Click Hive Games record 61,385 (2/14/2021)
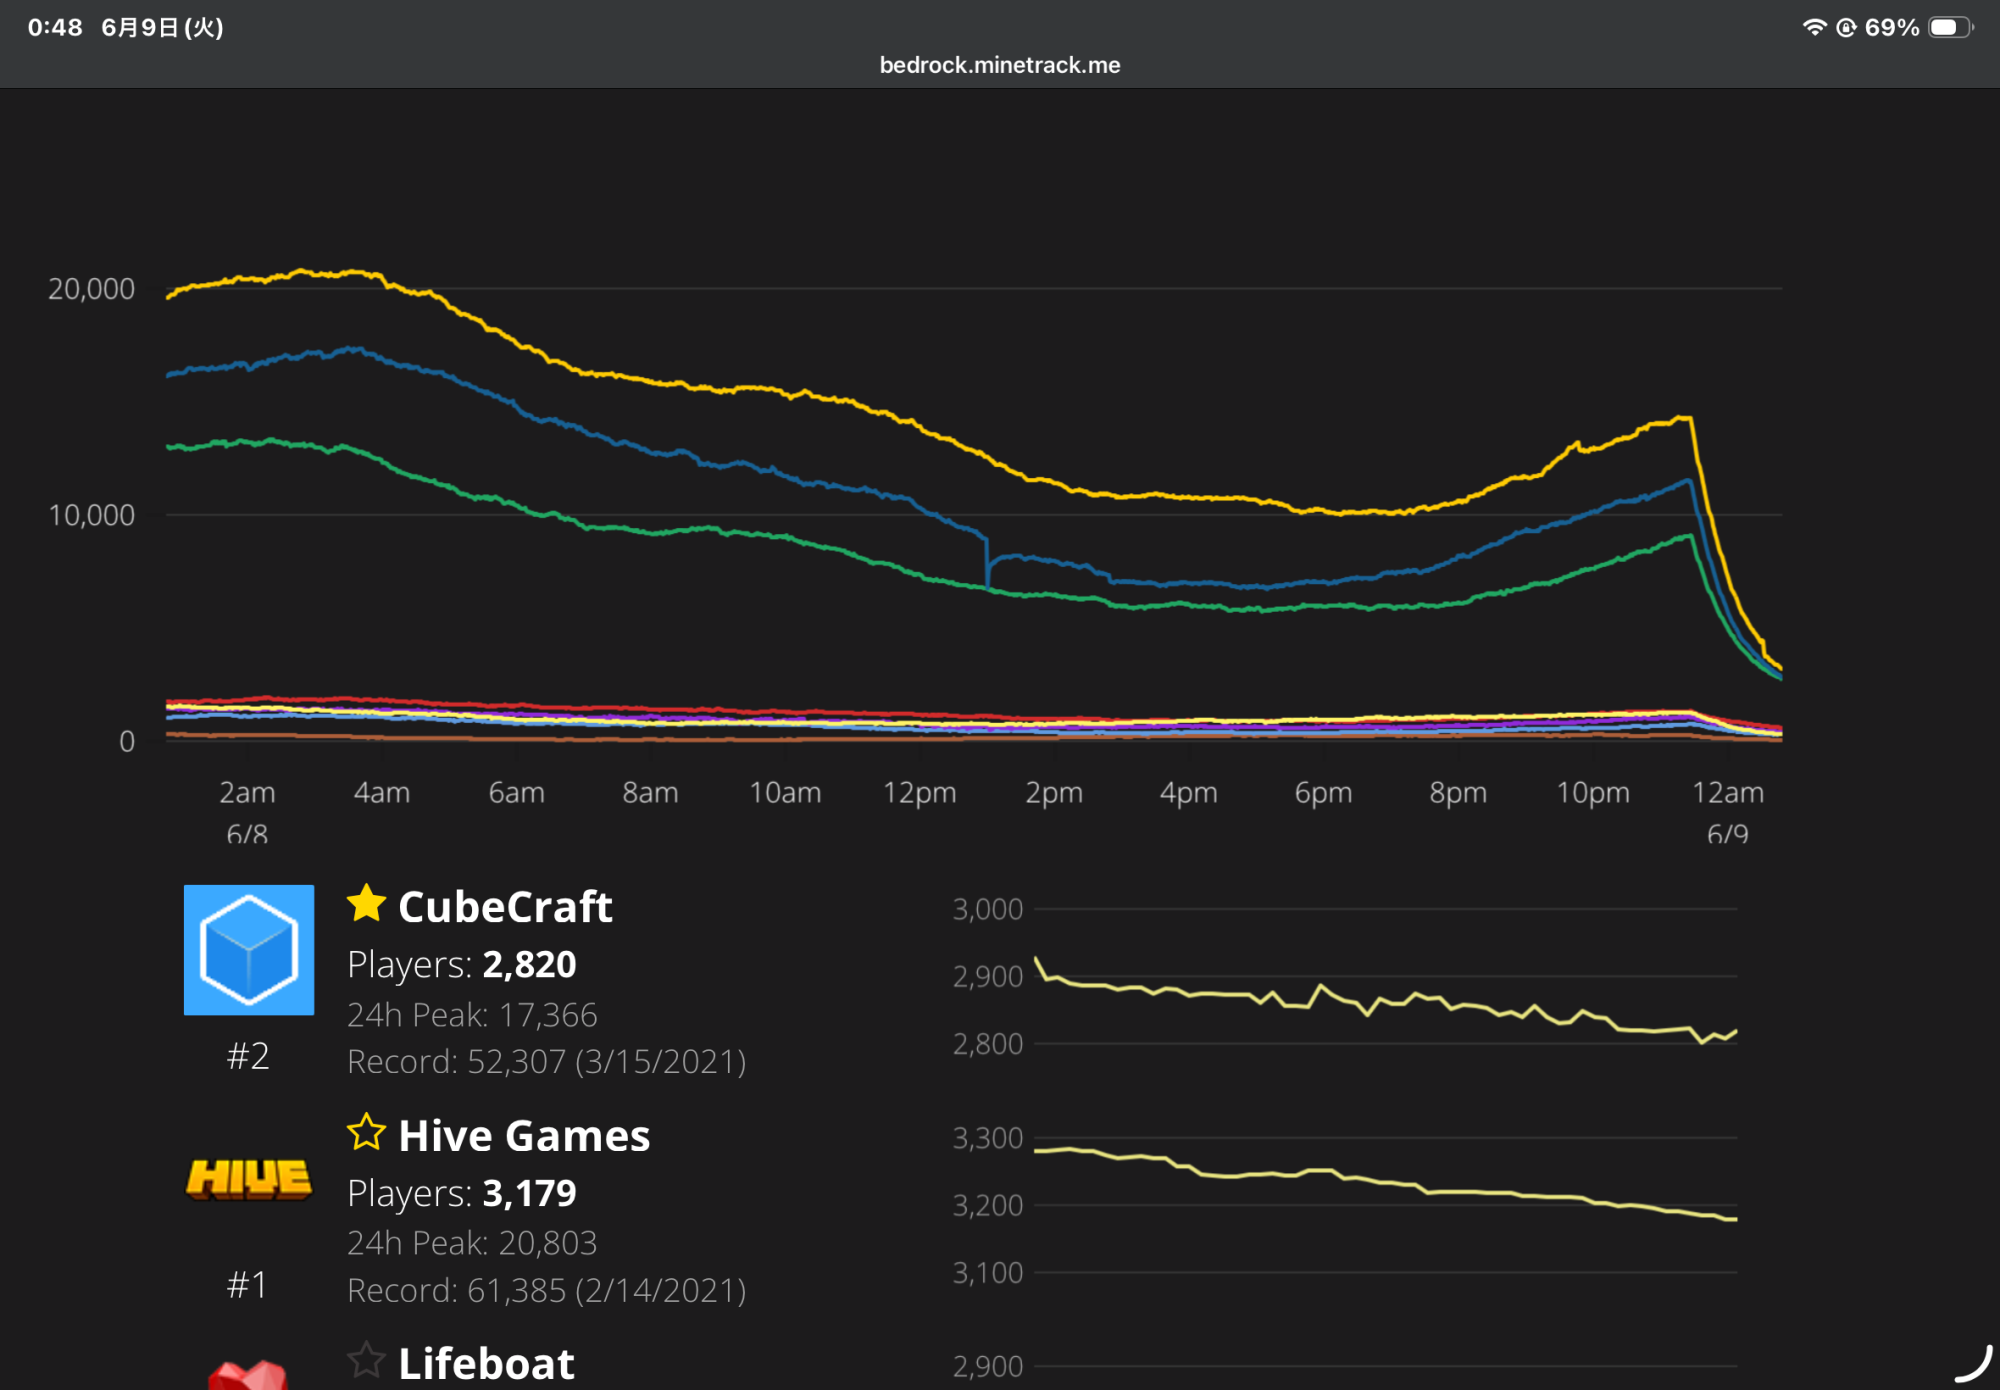Screen dimensions: 2000x1390 coord(547,1291)
